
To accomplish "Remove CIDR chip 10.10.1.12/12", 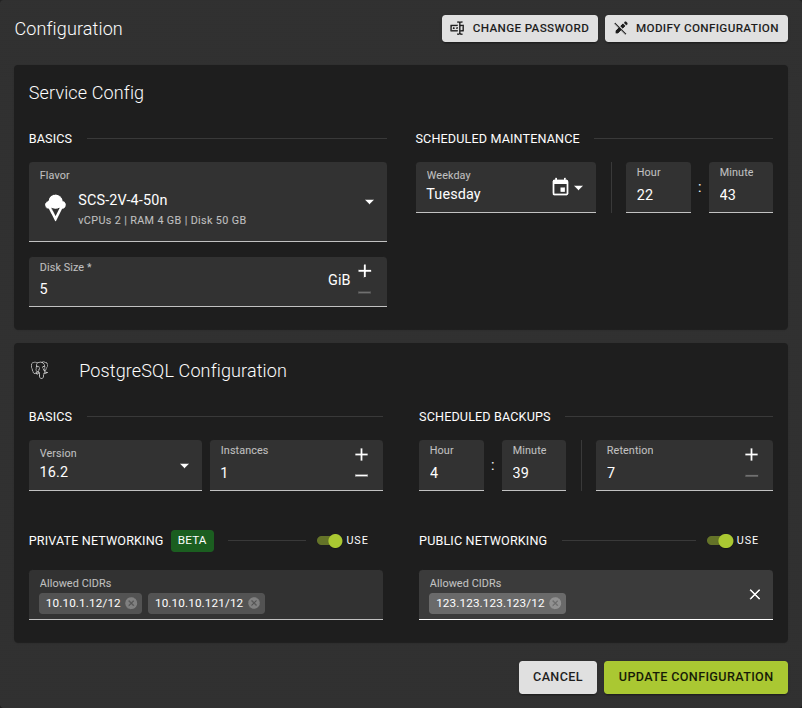I will 131,603.
